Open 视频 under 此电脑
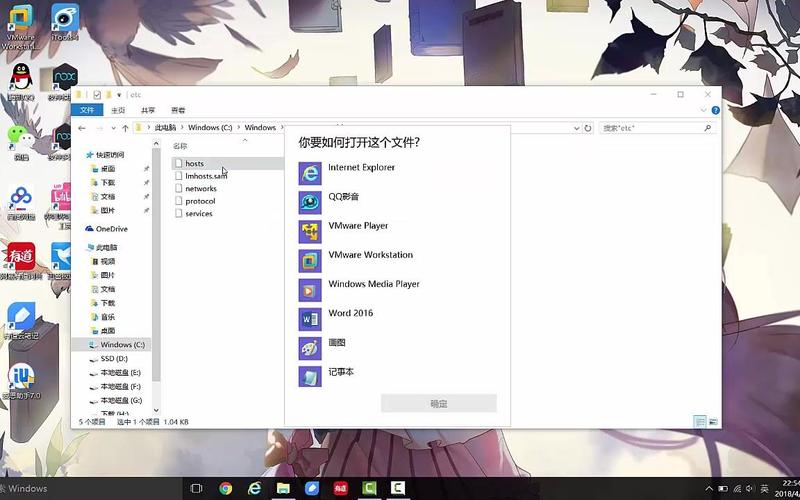Viewport: 800px width, 500px height. tap(108, 261)
